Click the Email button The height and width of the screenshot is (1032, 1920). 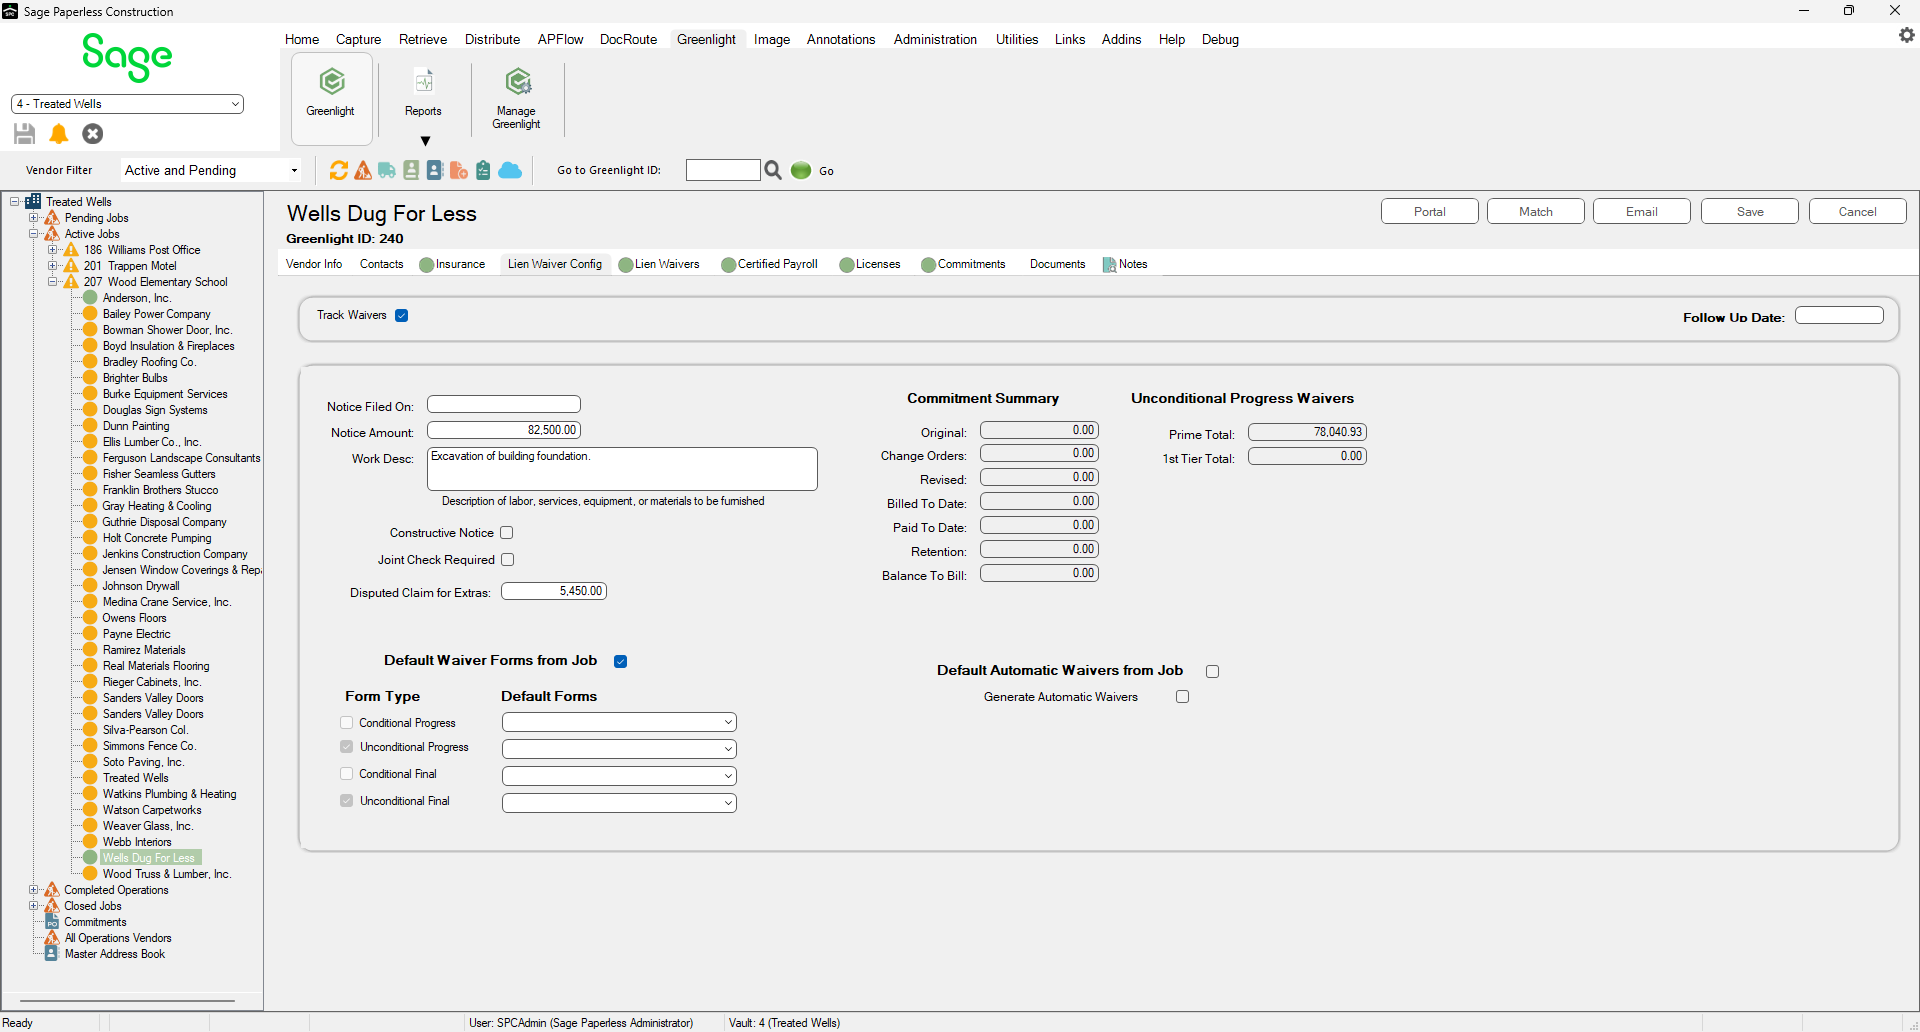(1641, 212)
